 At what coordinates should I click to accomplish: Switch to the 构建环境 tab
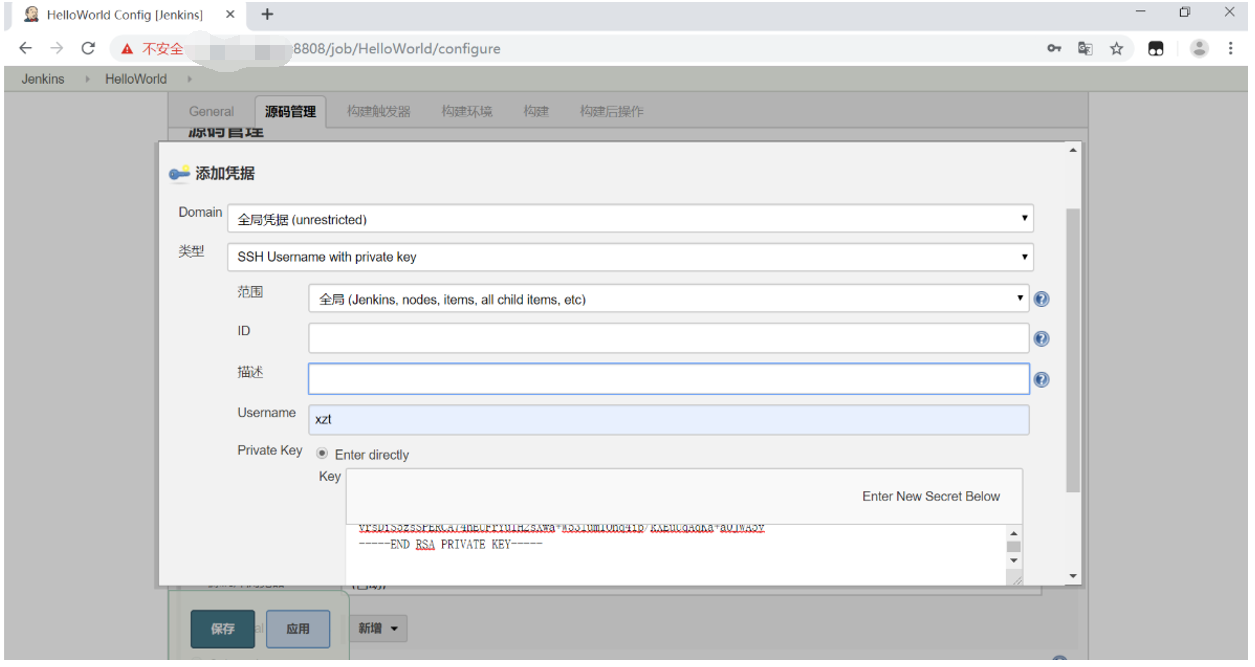pyautogui.click(x=467, y=111)
